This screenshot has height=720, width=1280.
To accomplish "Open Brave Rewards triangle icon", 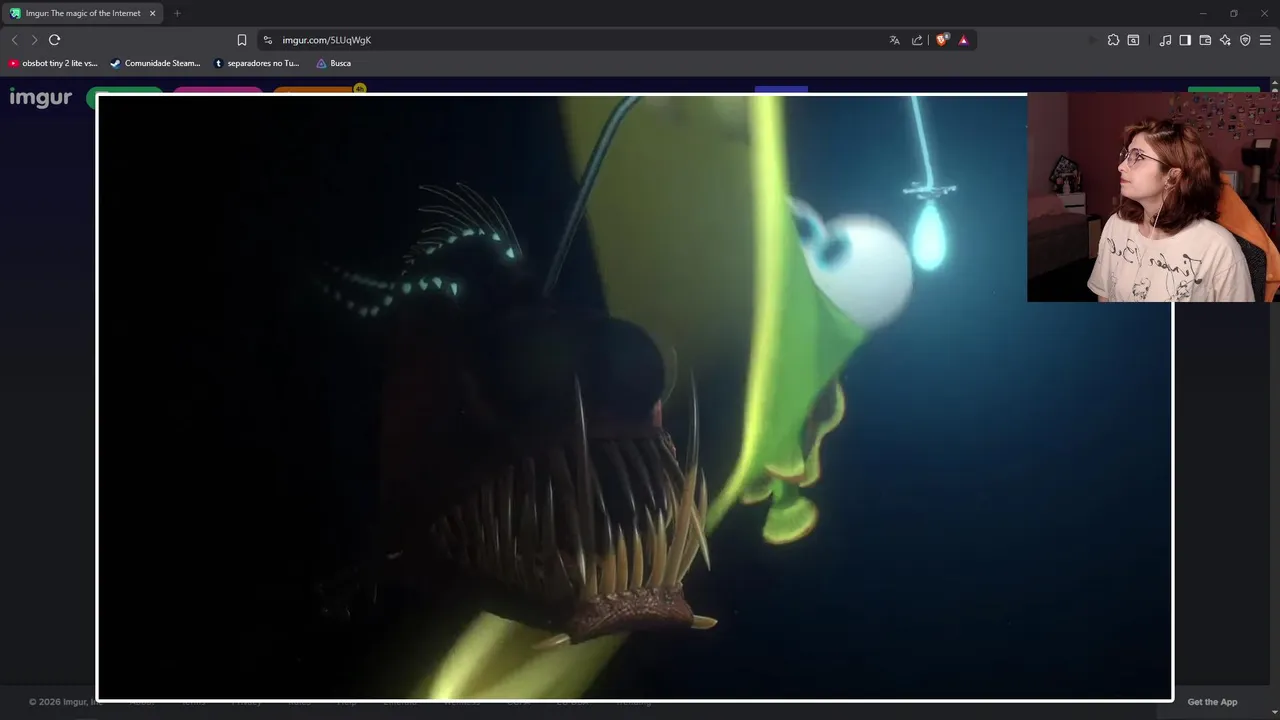I will click(963, 40).
